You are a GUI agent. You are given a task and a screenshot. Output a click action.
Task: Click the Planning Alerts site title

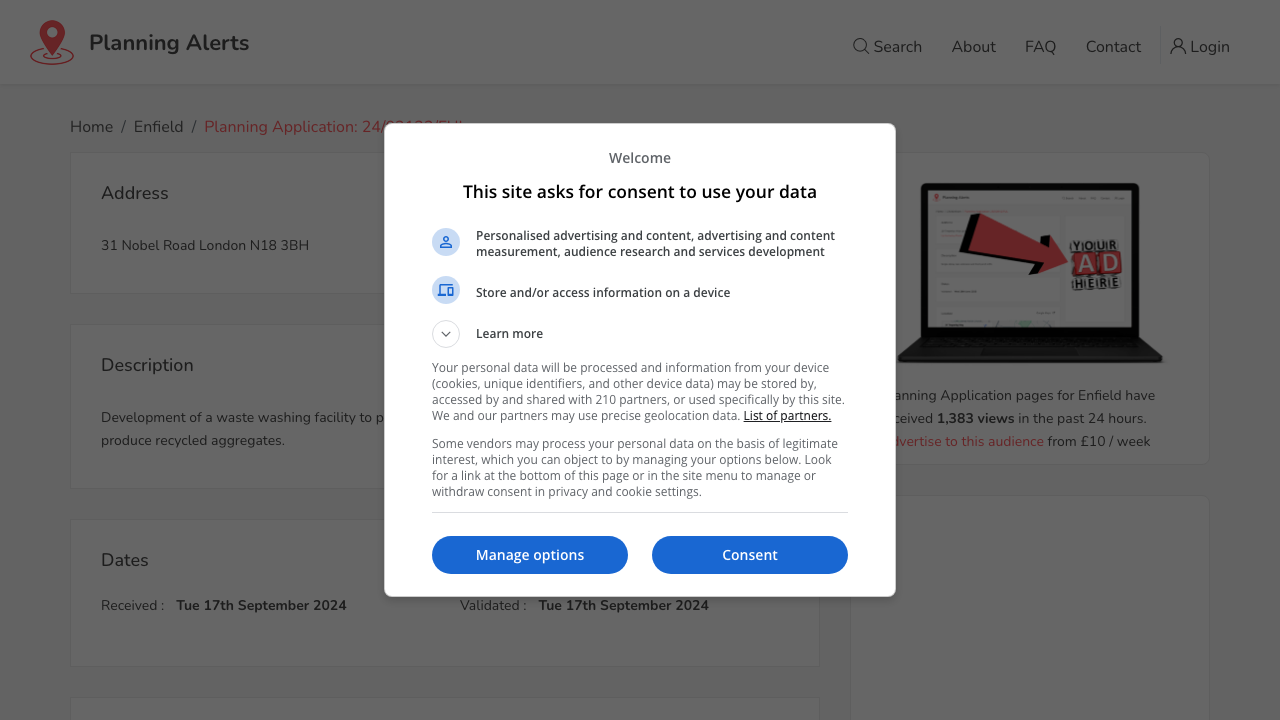169,43
